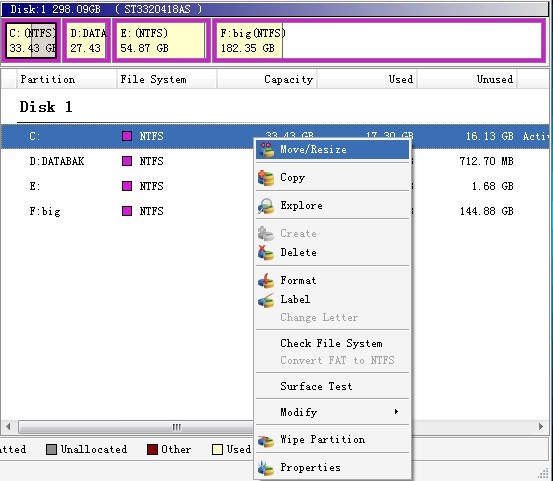Click the Unallocated legend label
Image resolution: width=553 pixels, height=481 pixels.
94,449
